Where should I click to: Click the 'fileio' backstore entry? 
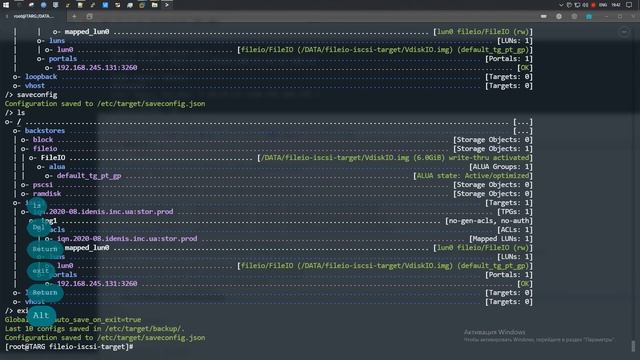pos(45,149)
